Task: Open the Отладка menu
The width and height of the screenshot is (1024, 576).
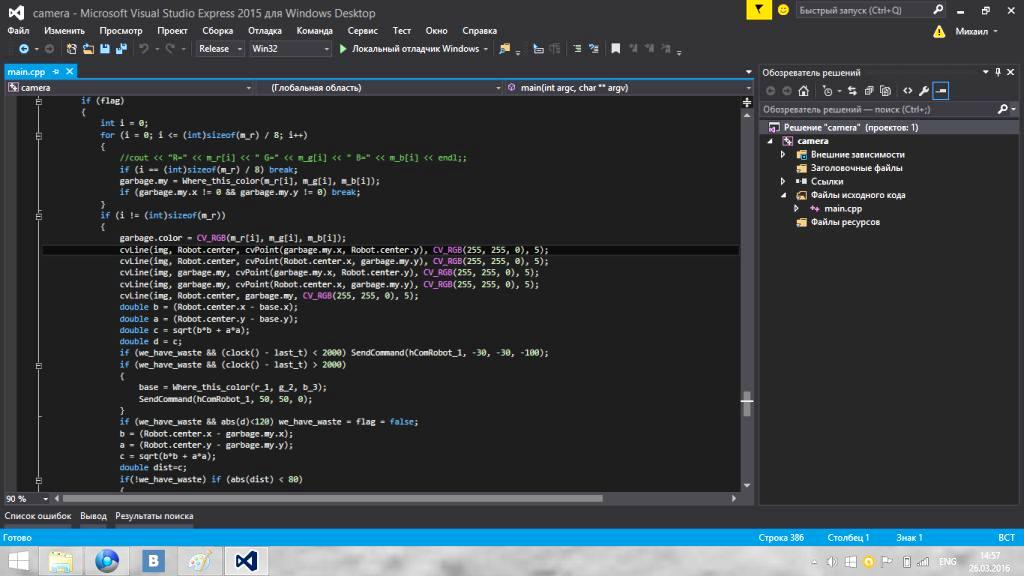Action: coord(264,31)
